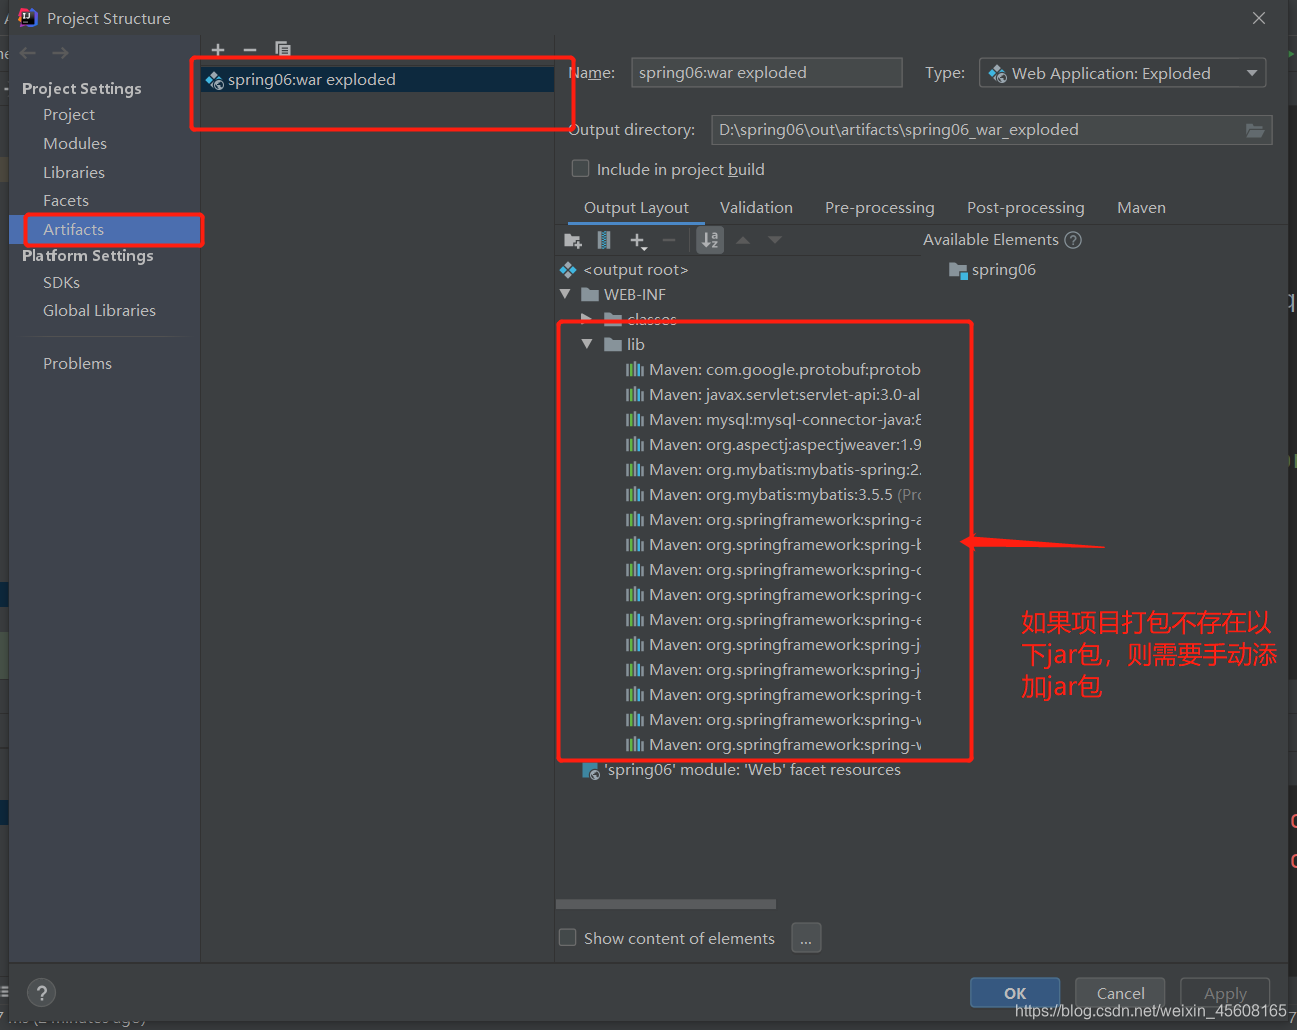Open Project settings

69,115
